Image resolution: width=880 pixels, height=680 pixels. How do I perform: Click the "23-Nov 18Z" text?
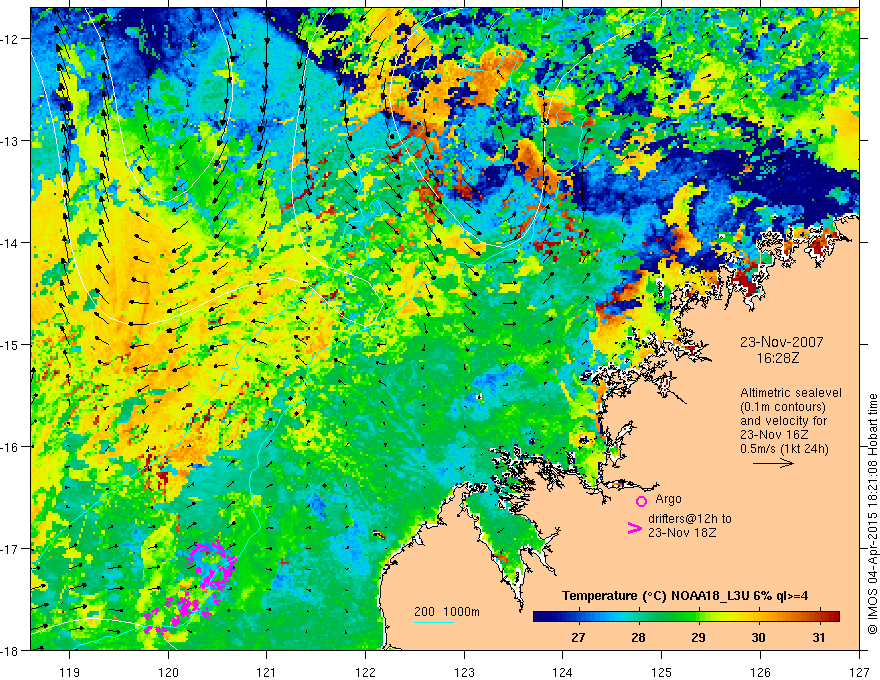tap(682, 532)
